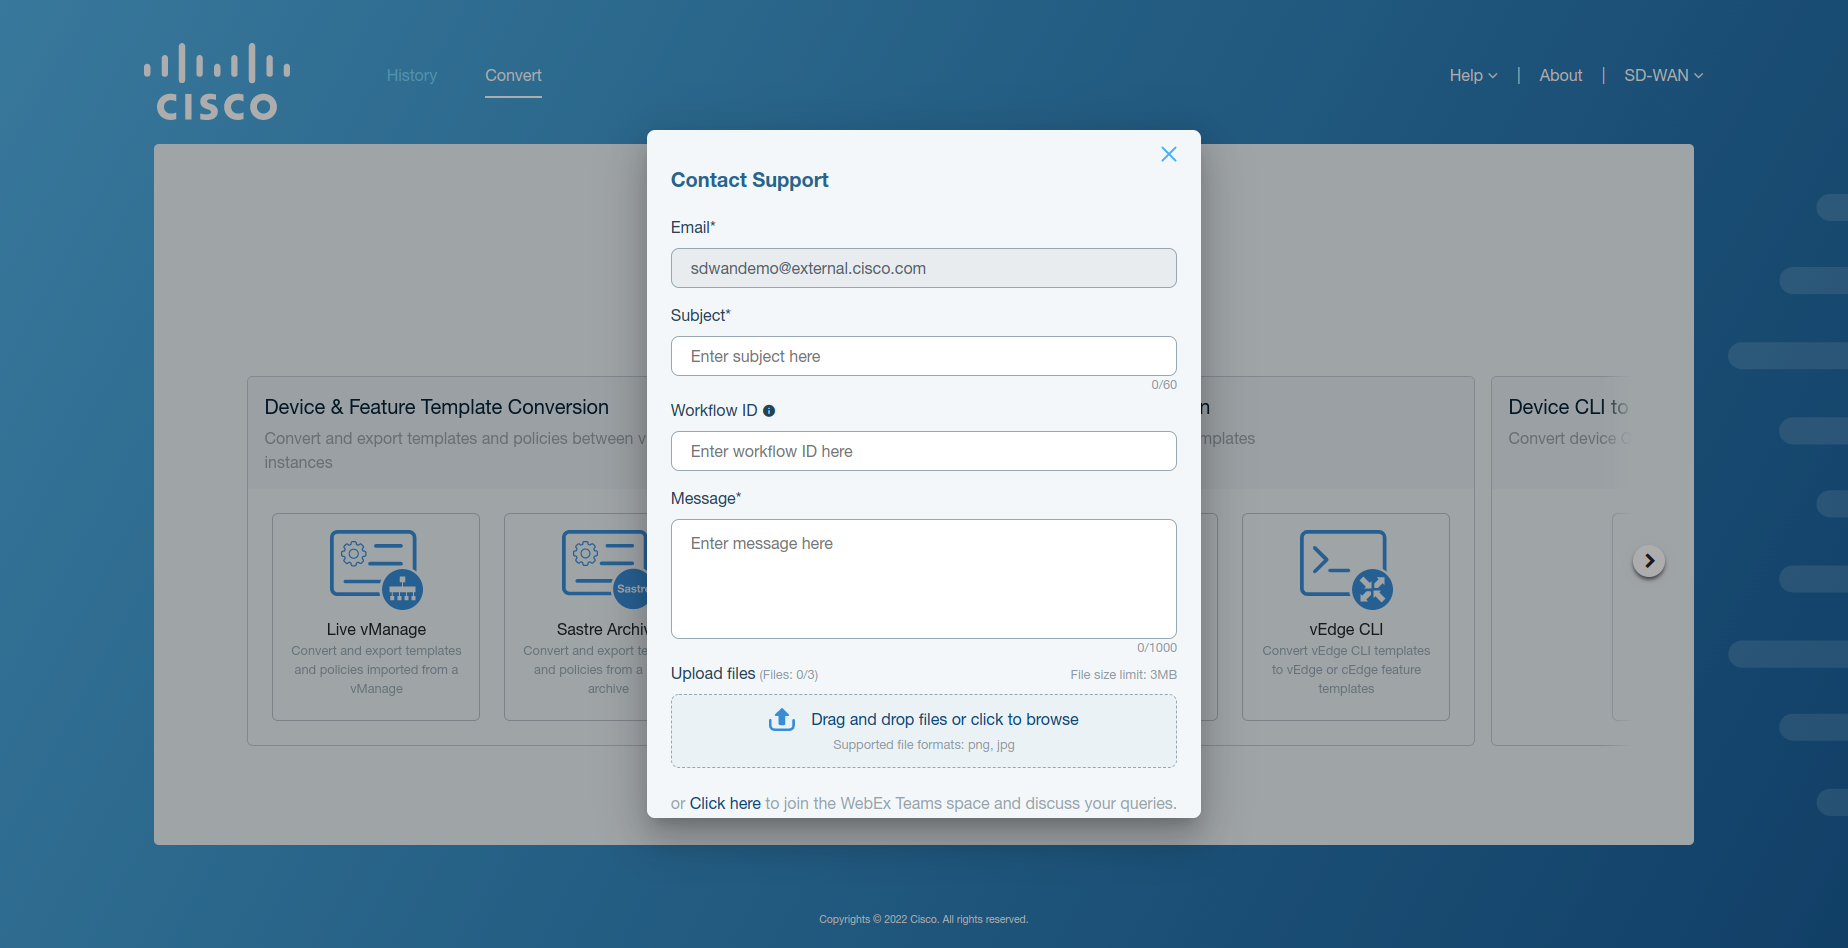Screen dimensions: 1848x948
Task: Select the Live vManage card title
Action: [376, 629]
